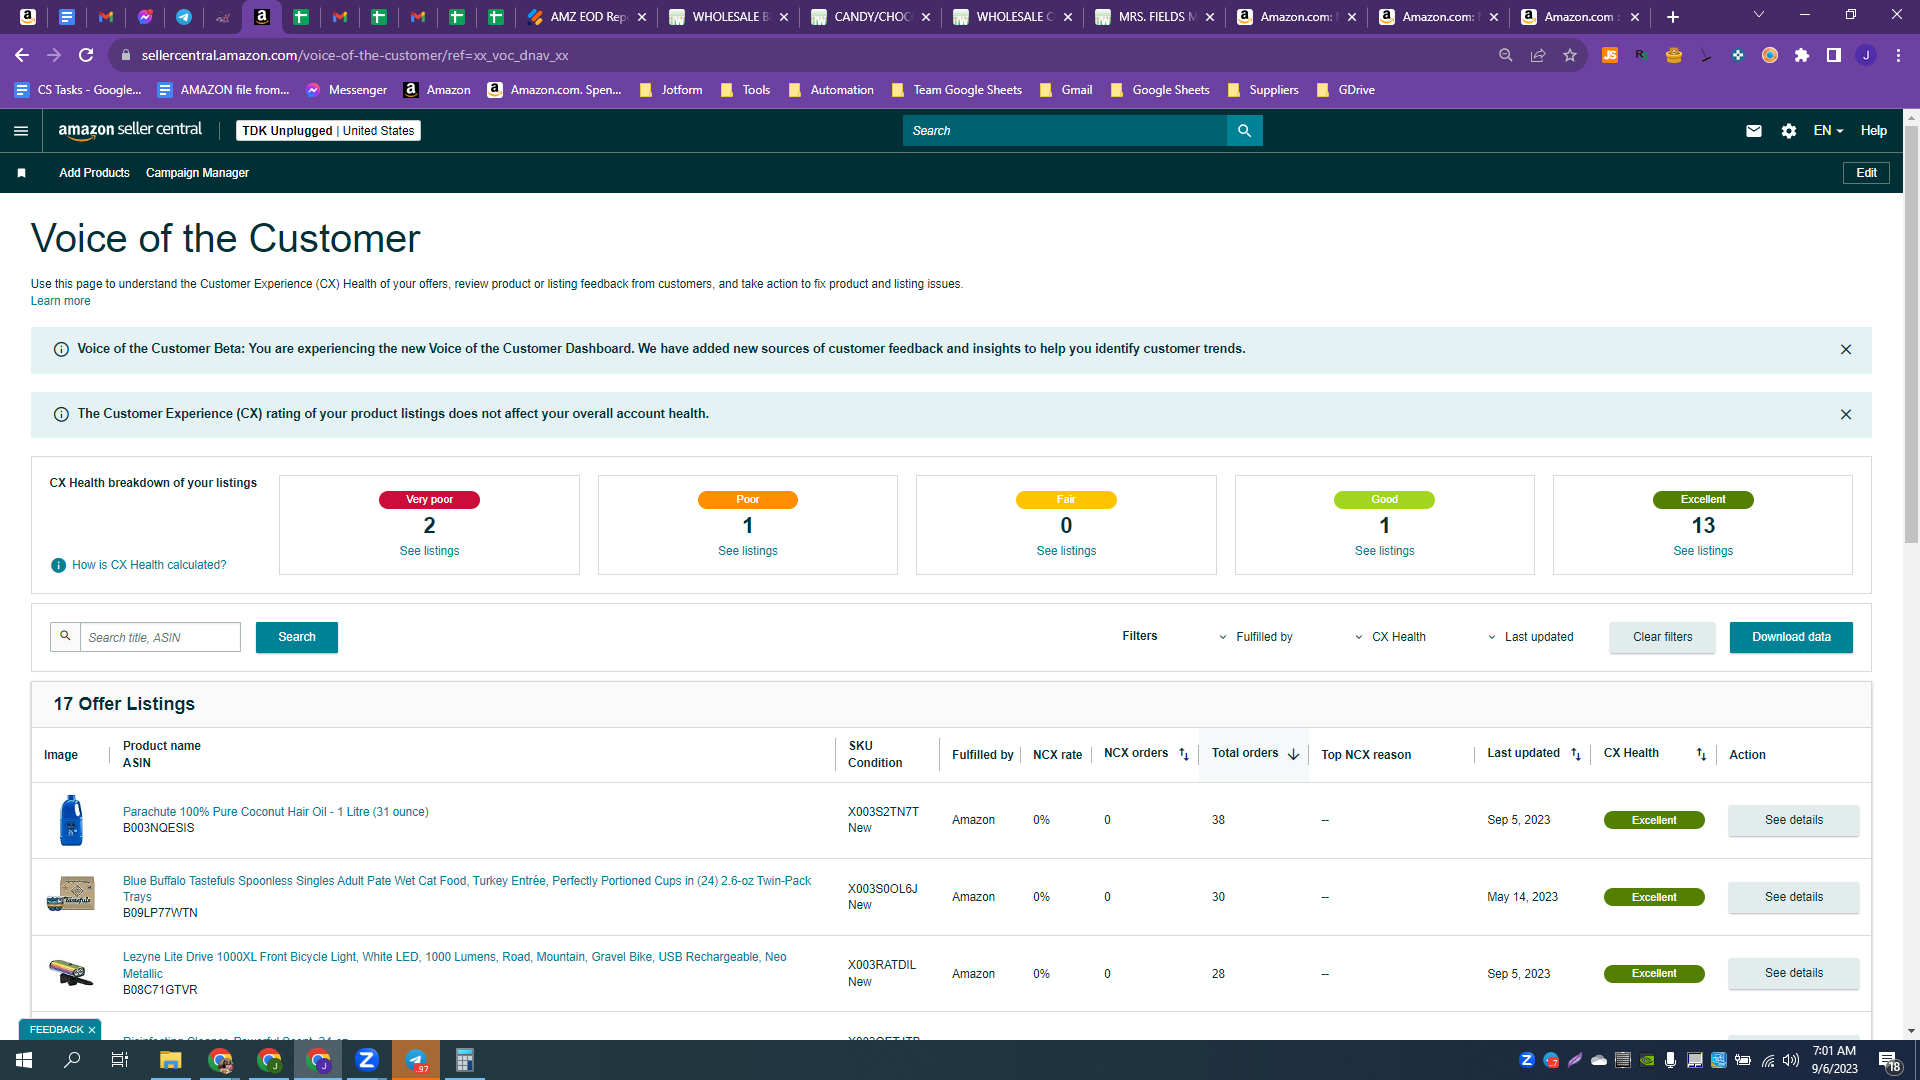Open File Explorer from the taskbar
Screen dimensions: 1920x1080
(171, 1060)
